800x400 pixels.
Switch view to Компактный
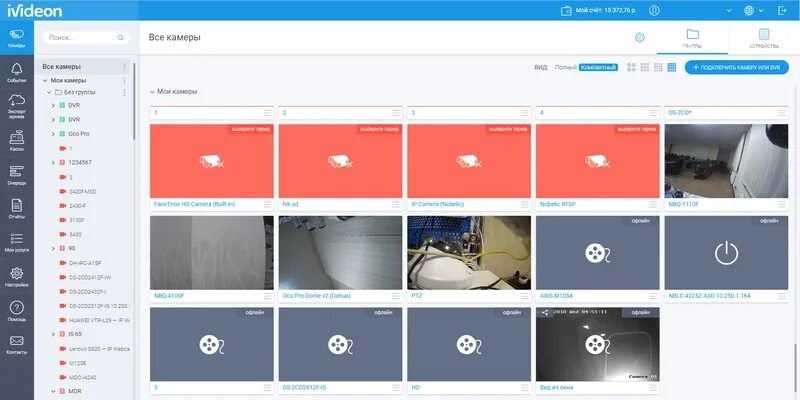[598, 67]
